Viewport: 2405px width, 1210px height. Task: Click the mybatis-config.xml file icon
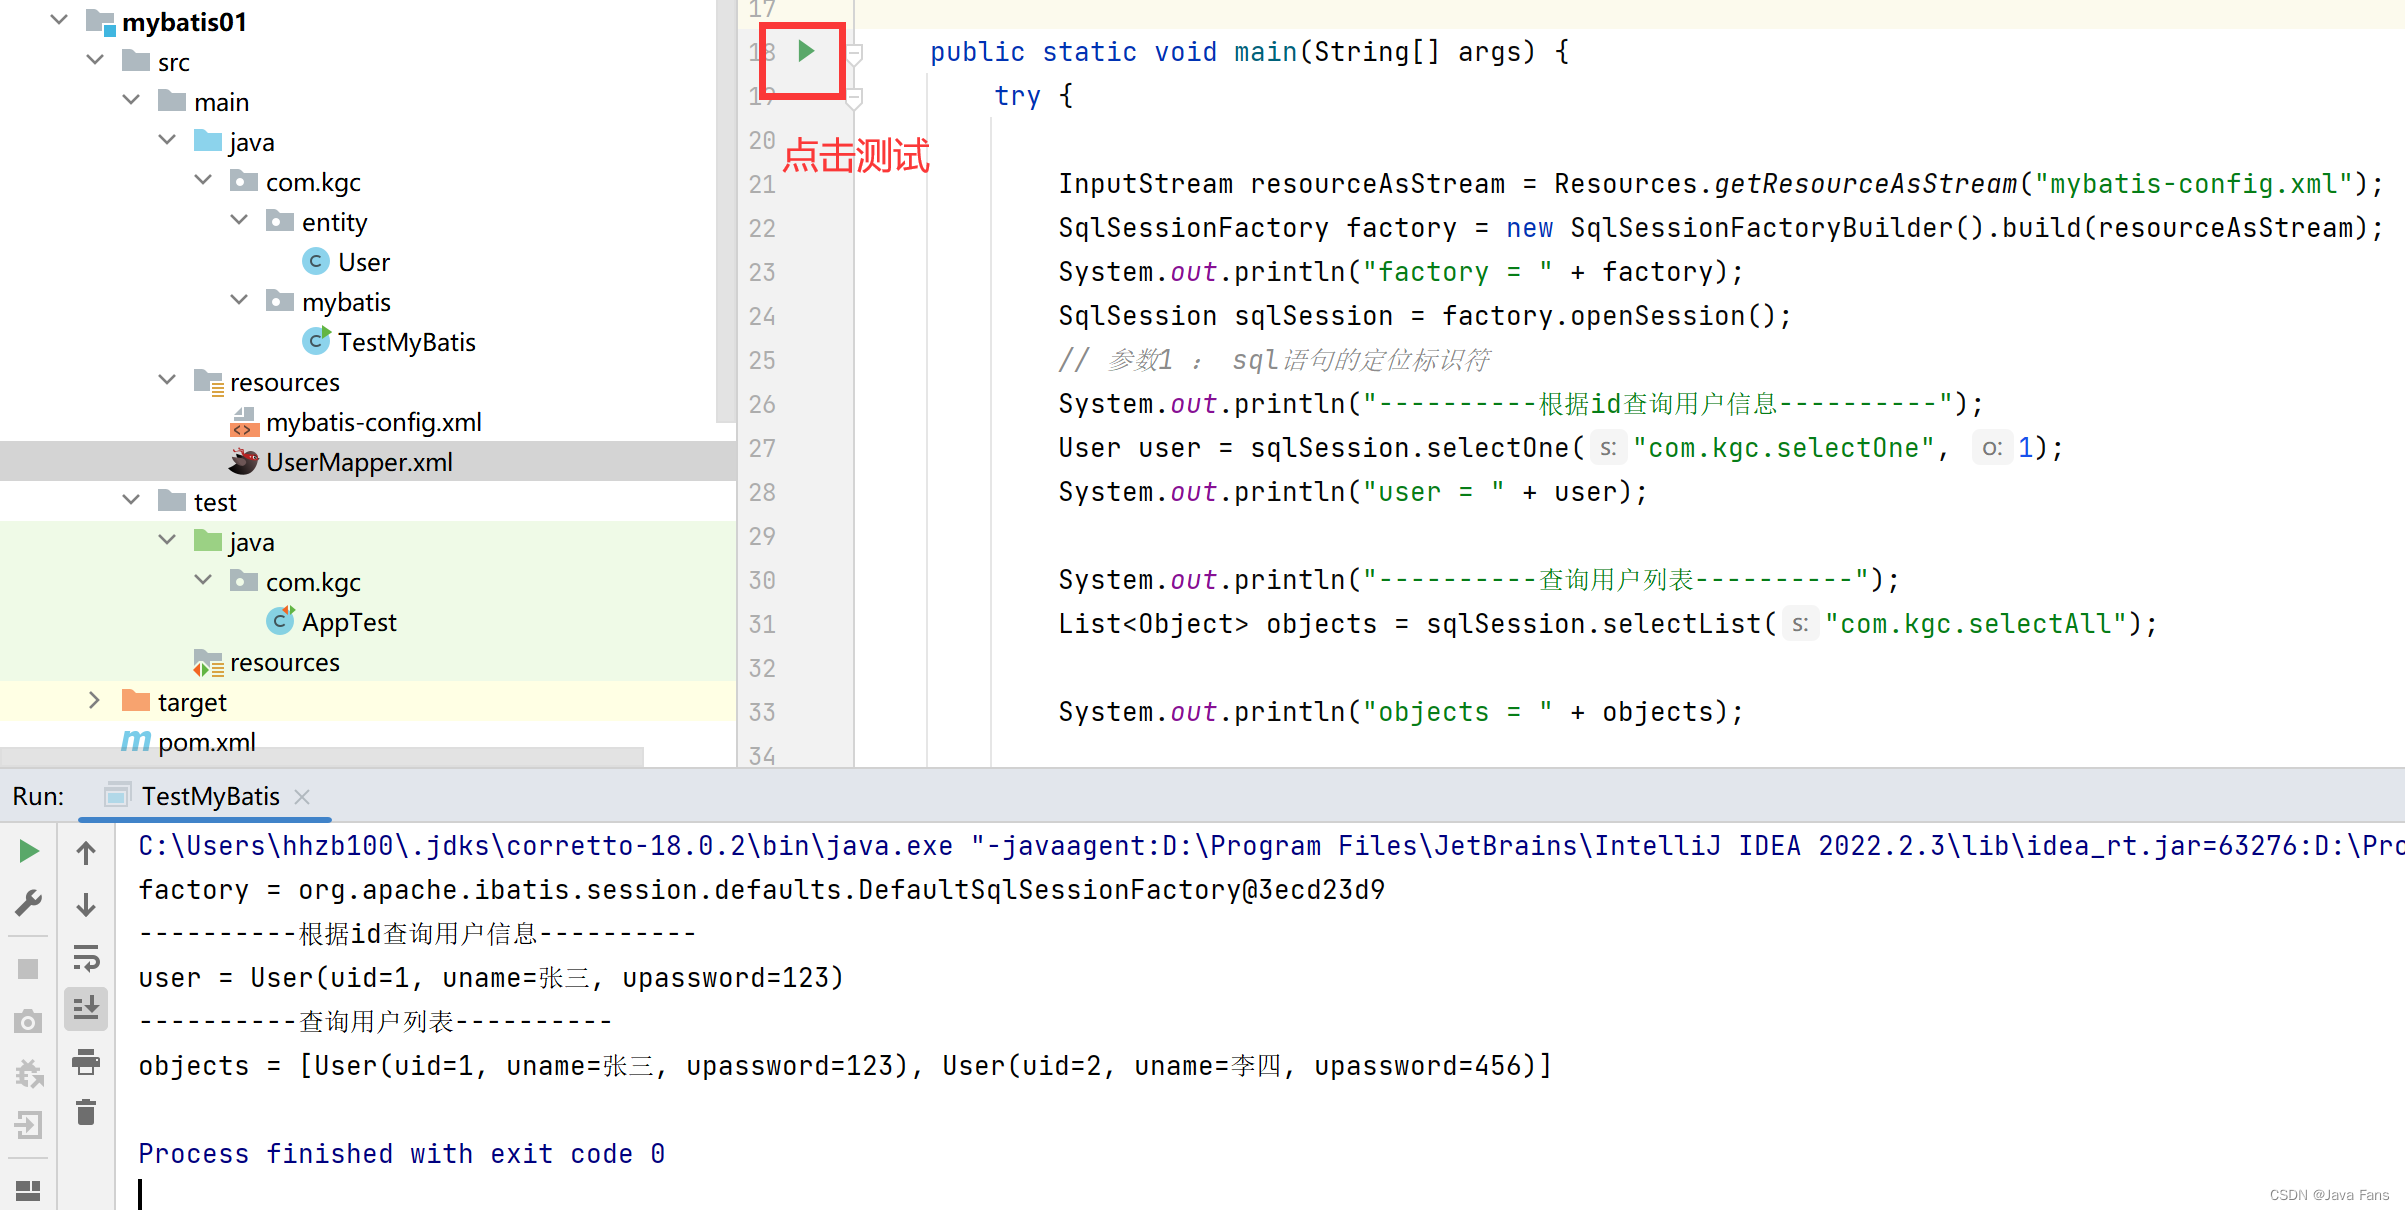244,422
